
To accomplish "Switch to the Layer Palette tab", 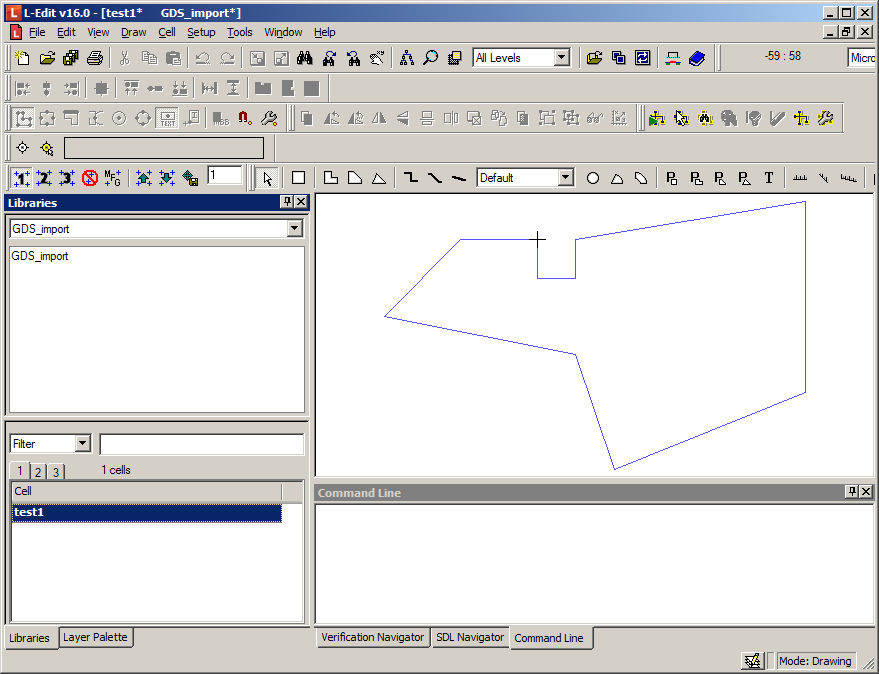I will 95,637.
